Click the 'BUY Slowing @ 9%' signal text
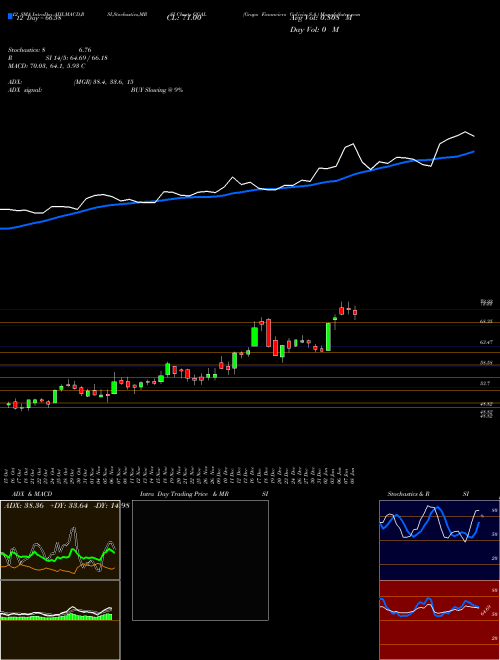 click(157, 90)
